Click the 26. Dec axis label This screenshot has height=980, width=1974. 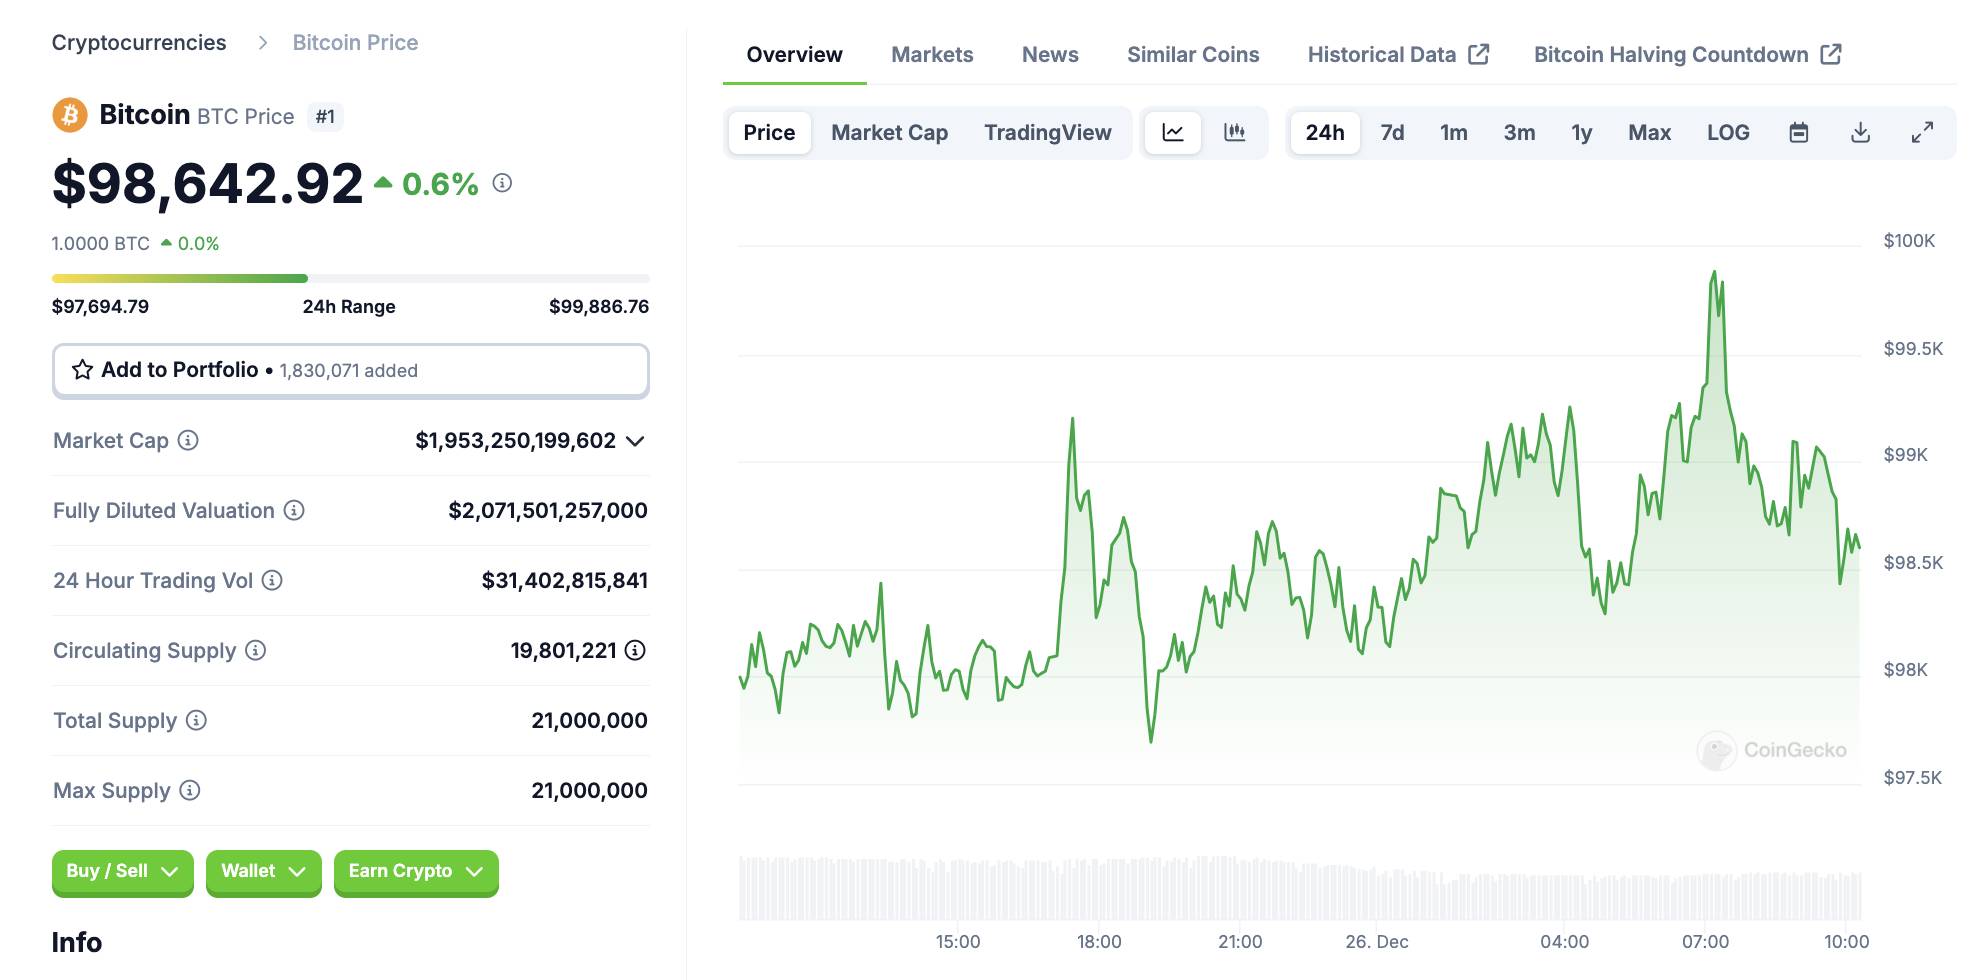point(1377,942)
